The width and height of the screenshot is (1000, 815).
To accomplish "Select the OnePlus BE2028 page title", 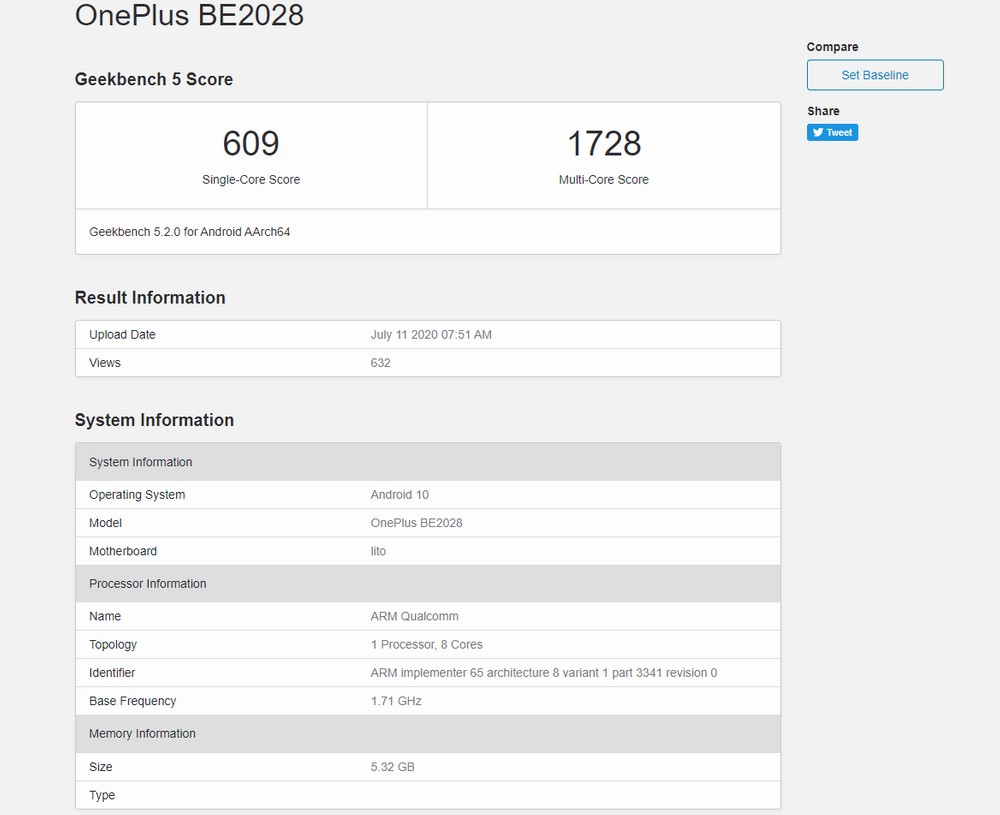I will coord(189,15).
